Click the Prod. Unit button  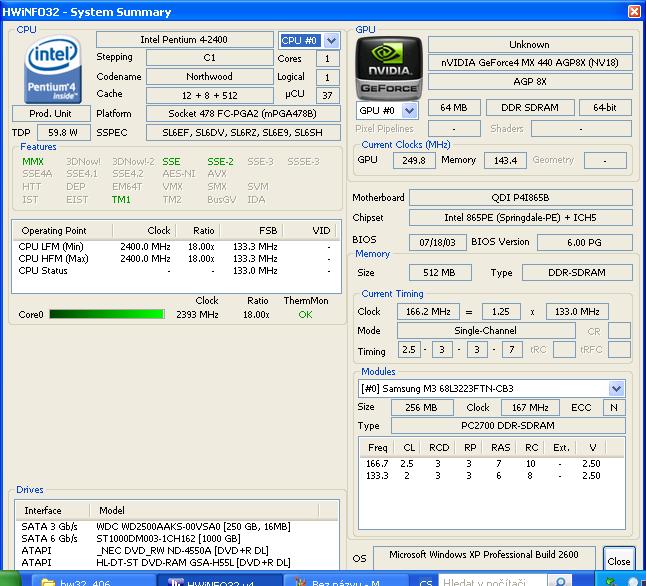(x=51, y=113)
